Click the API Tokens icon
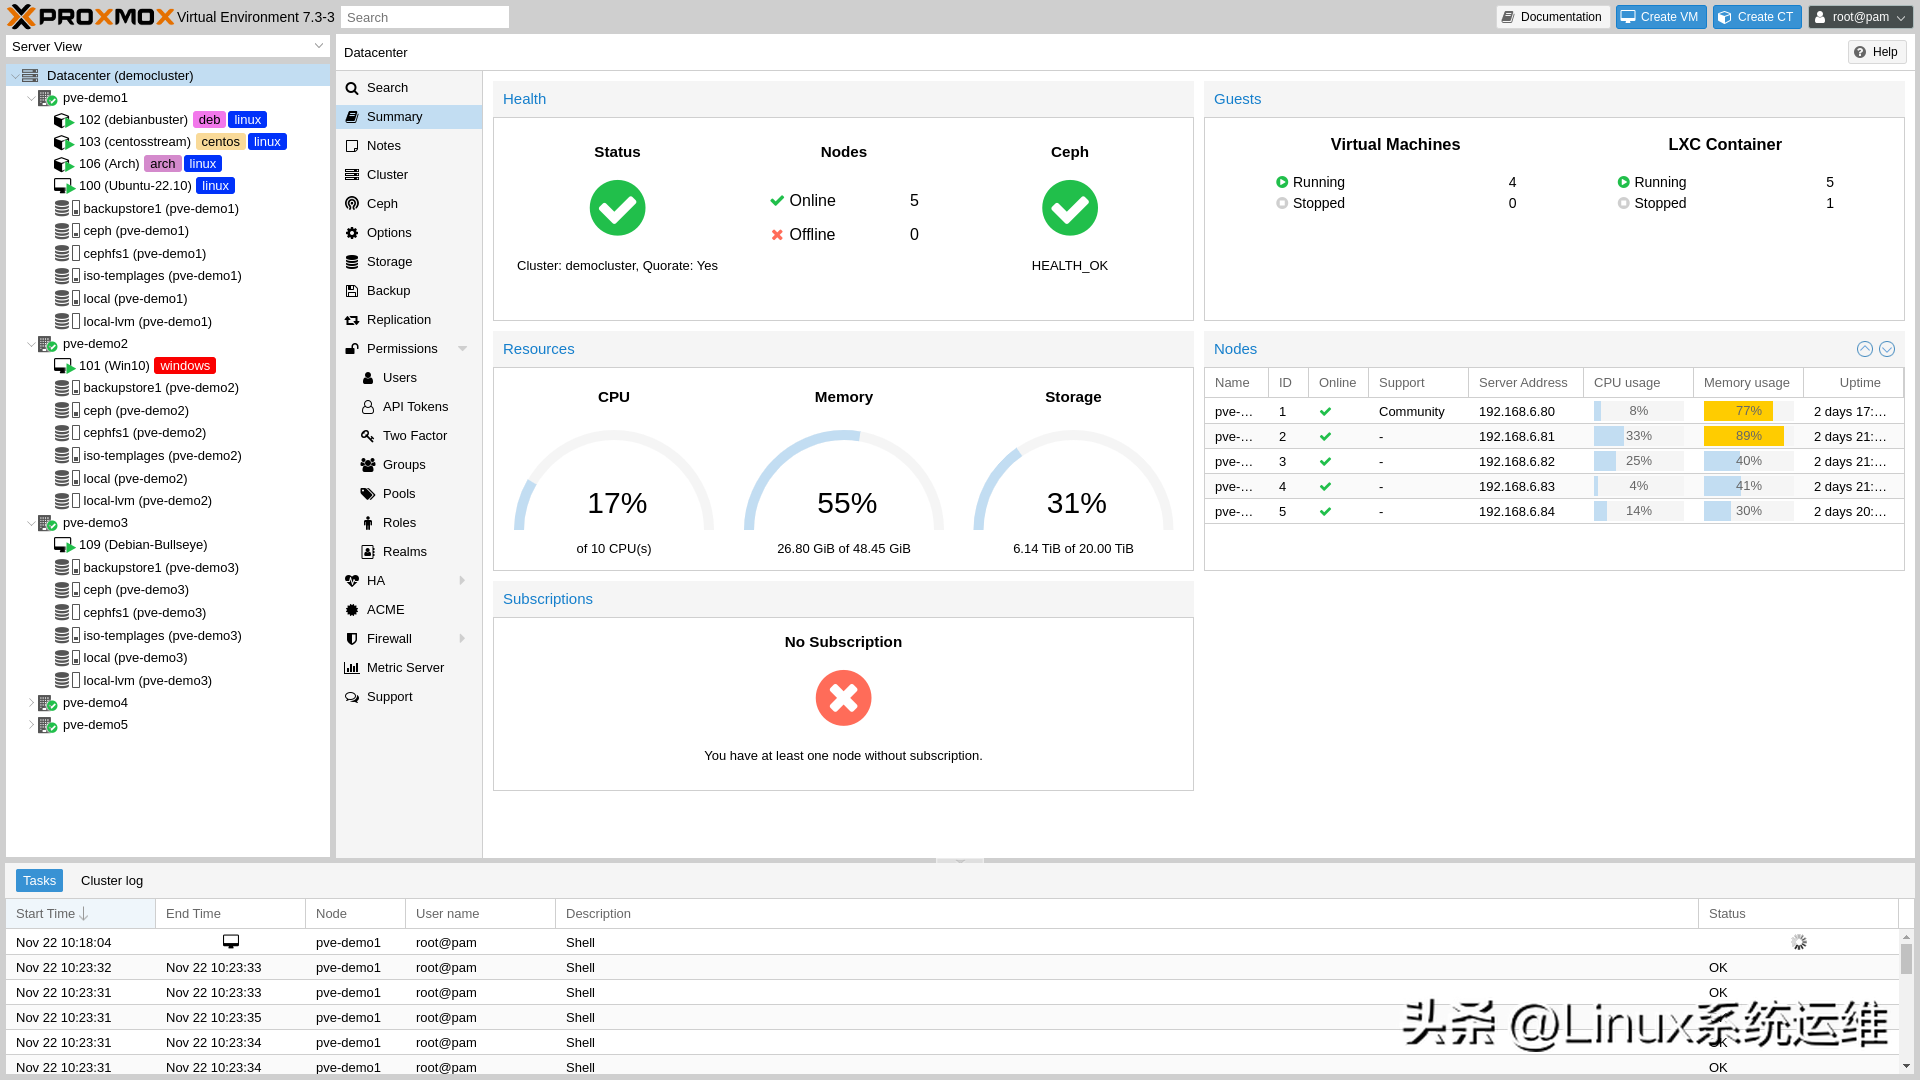The height and width of the screenshot is (1080, 1920). (x=368, y=407)
